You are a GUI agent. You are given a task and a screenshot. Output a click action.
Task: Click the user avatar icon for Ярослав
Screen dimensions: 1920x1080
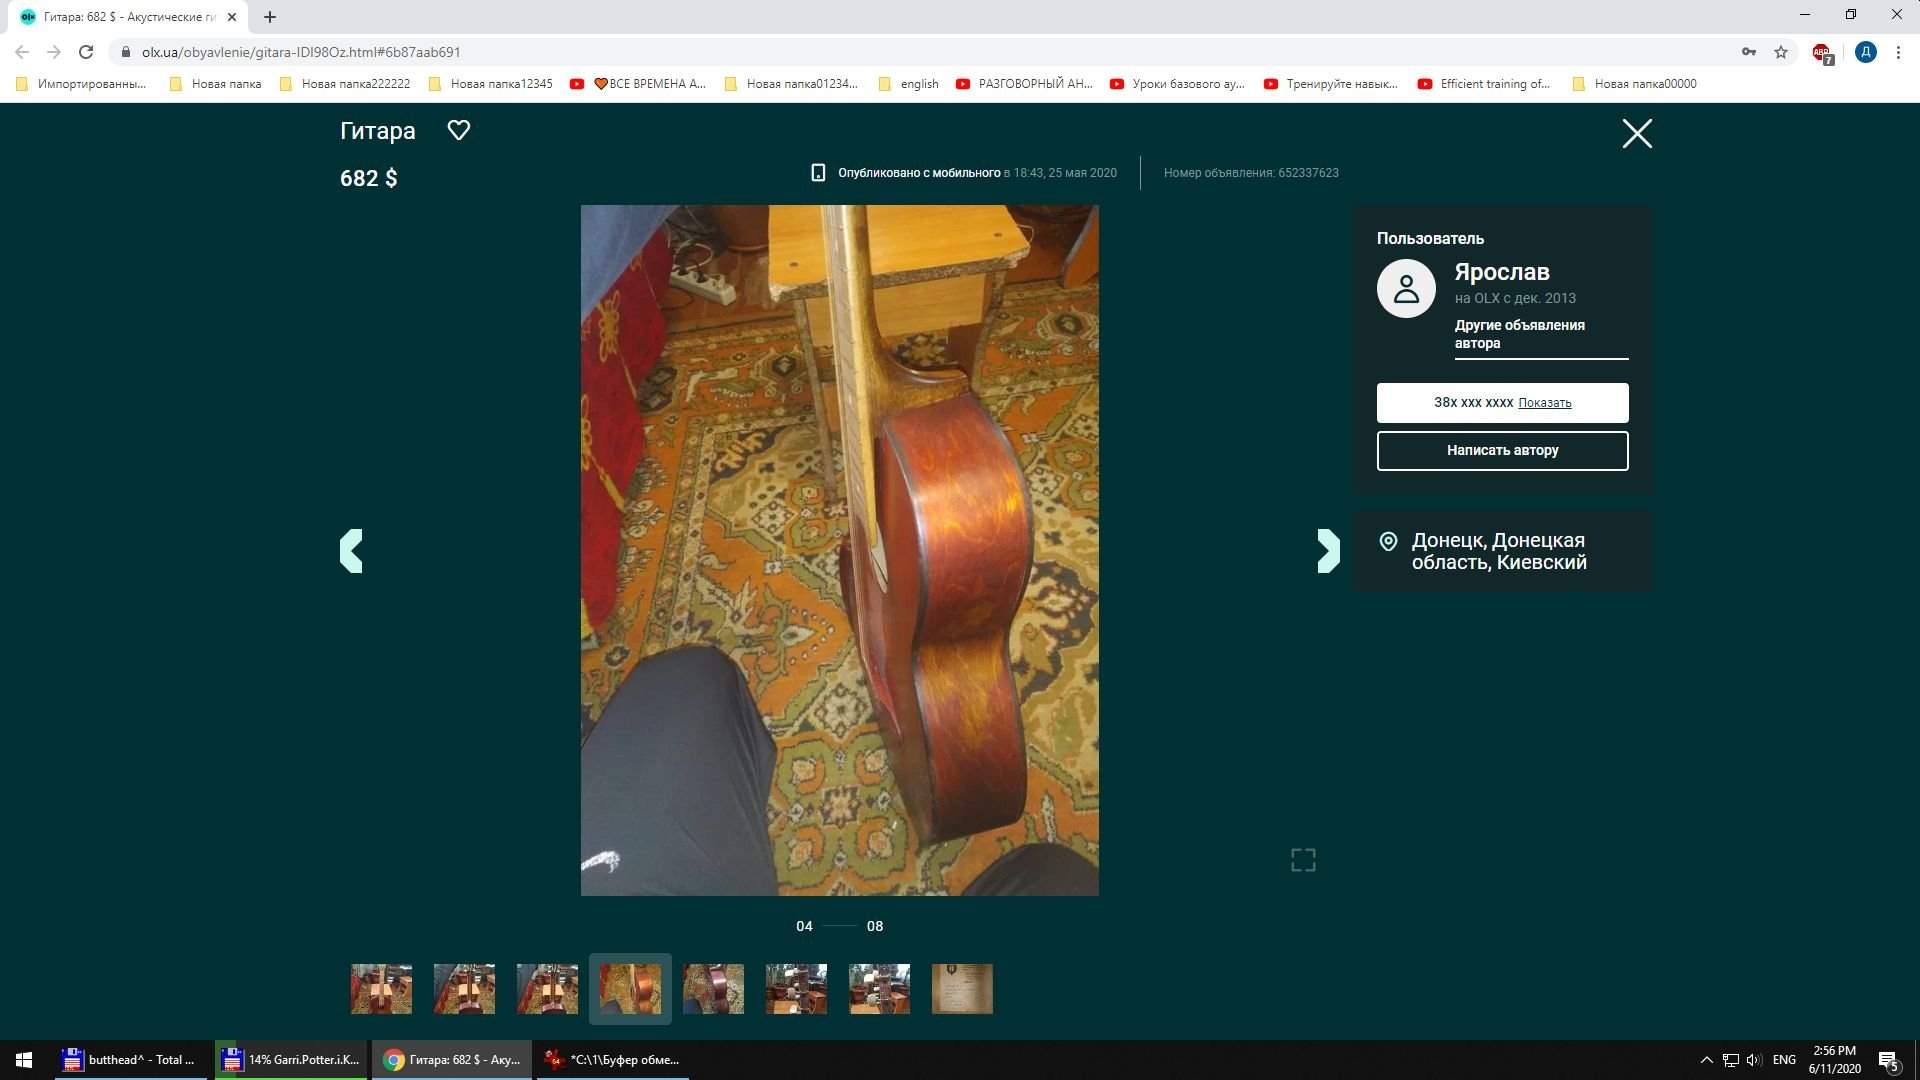[x=1406, y=289]
